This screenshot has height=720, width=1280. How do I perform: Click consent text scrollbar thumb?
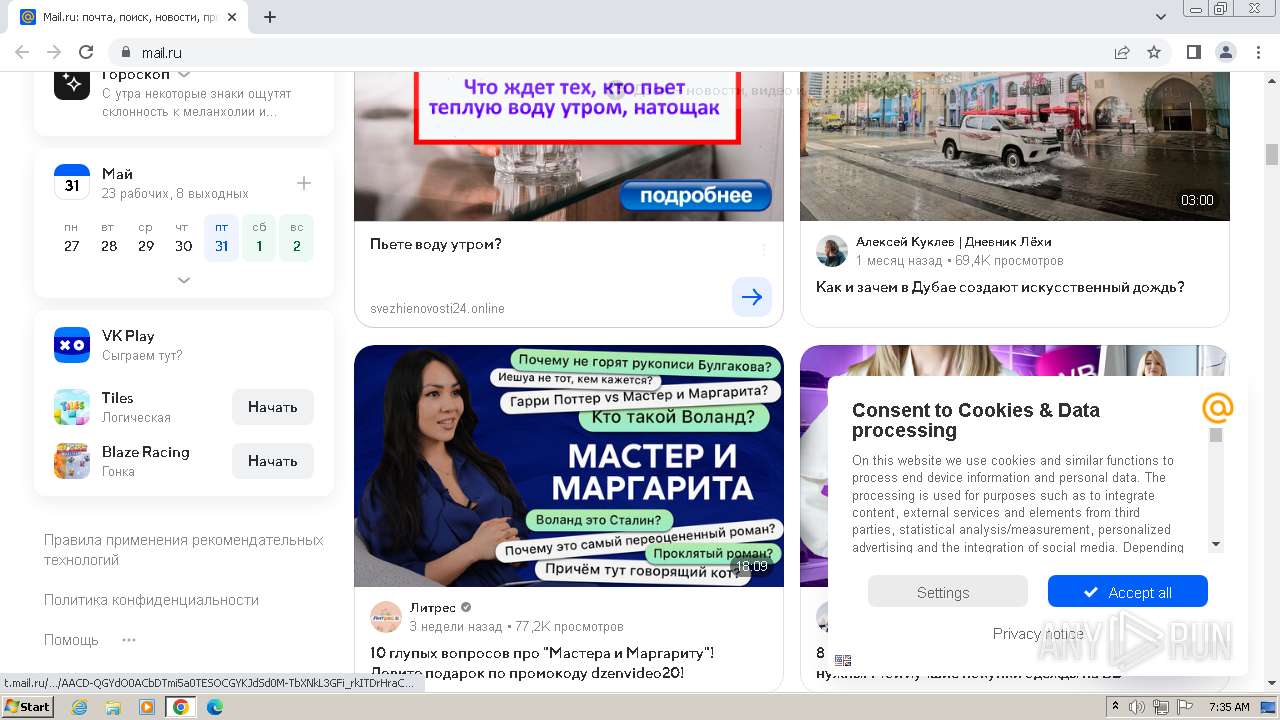point(1216,435)
